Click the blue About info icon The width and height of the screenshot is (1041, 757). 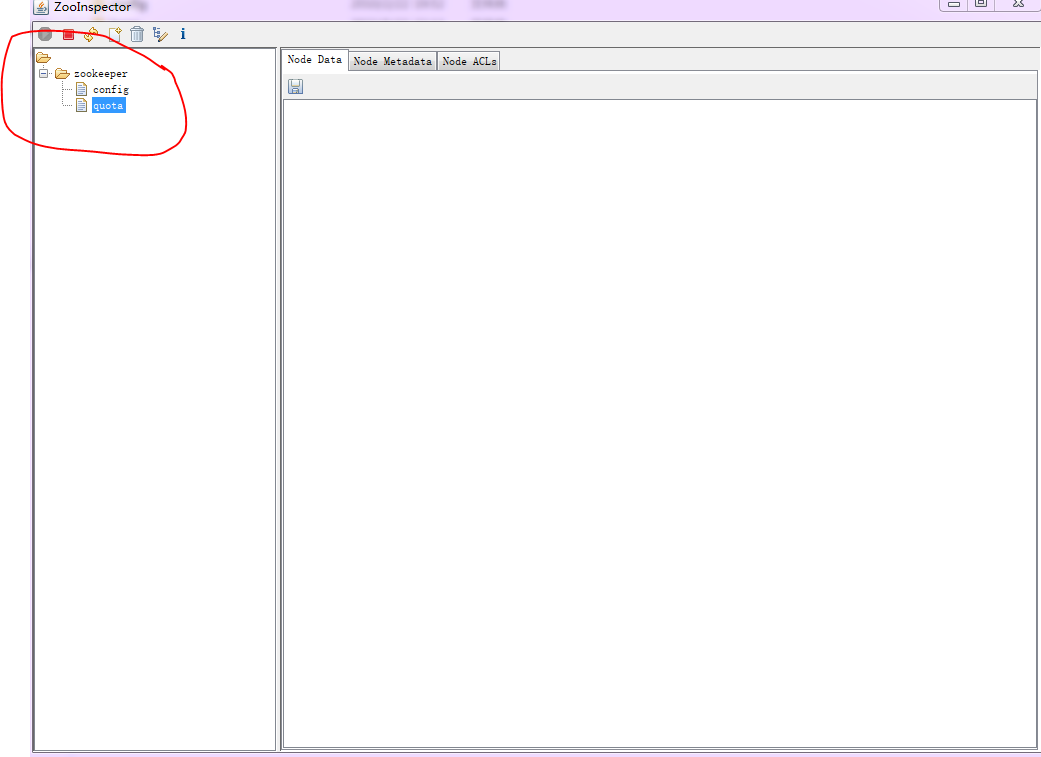tap(183, 34)
